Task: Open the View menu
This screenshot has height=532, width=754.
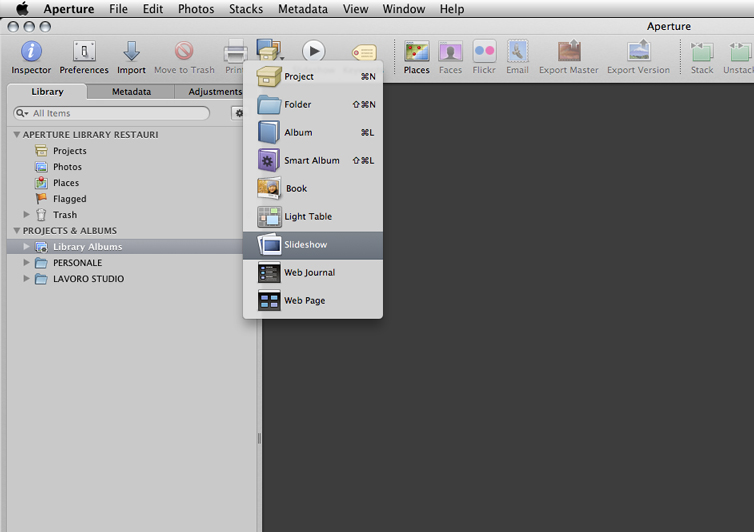Action: [x=355, y=9]
